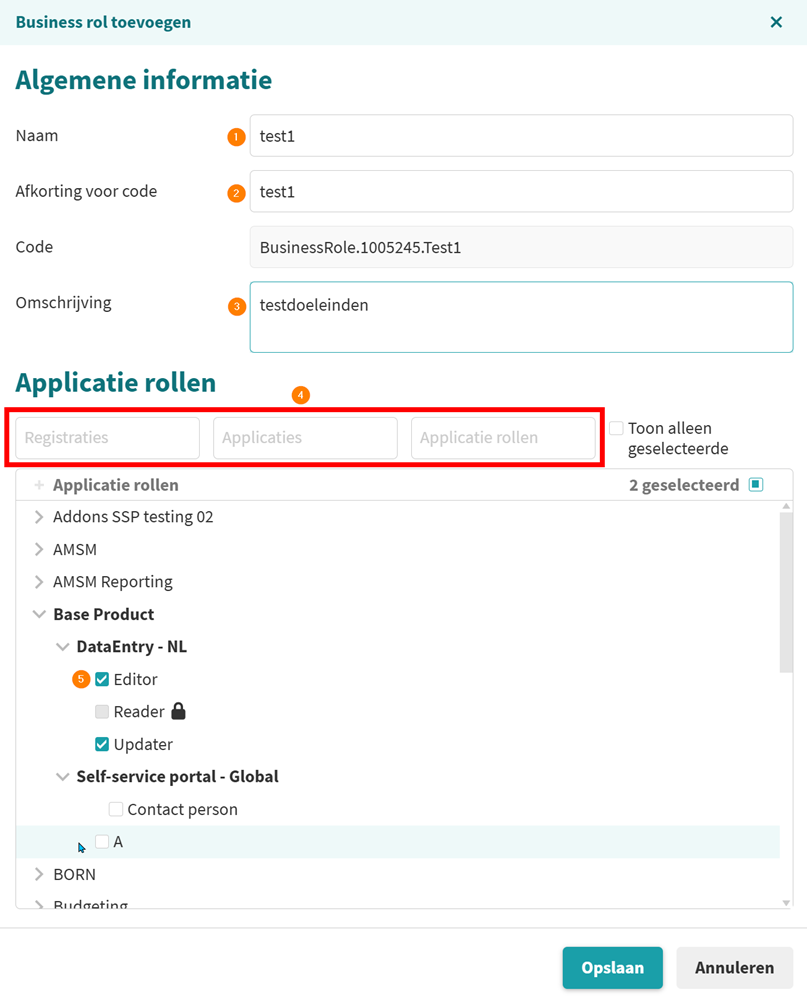
Task: Expand the BORN tree node
Action: (x=39, y=874)
